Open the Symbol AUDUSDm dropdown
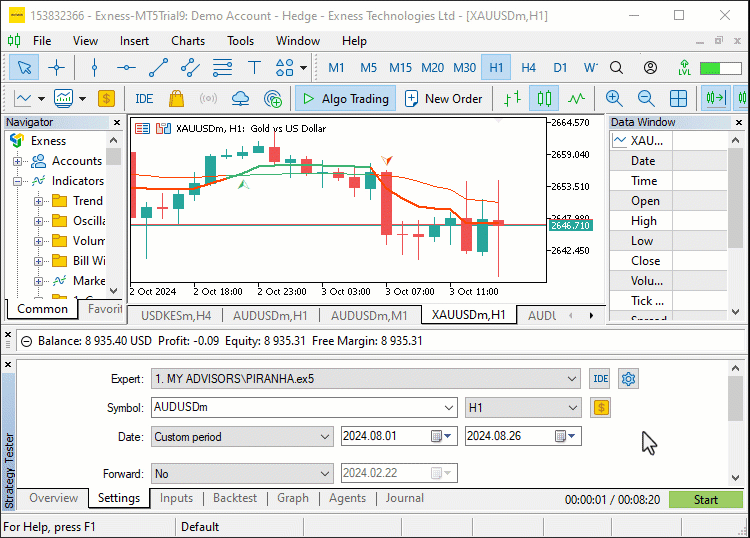 pyautogui.click(x=448, y=408)
